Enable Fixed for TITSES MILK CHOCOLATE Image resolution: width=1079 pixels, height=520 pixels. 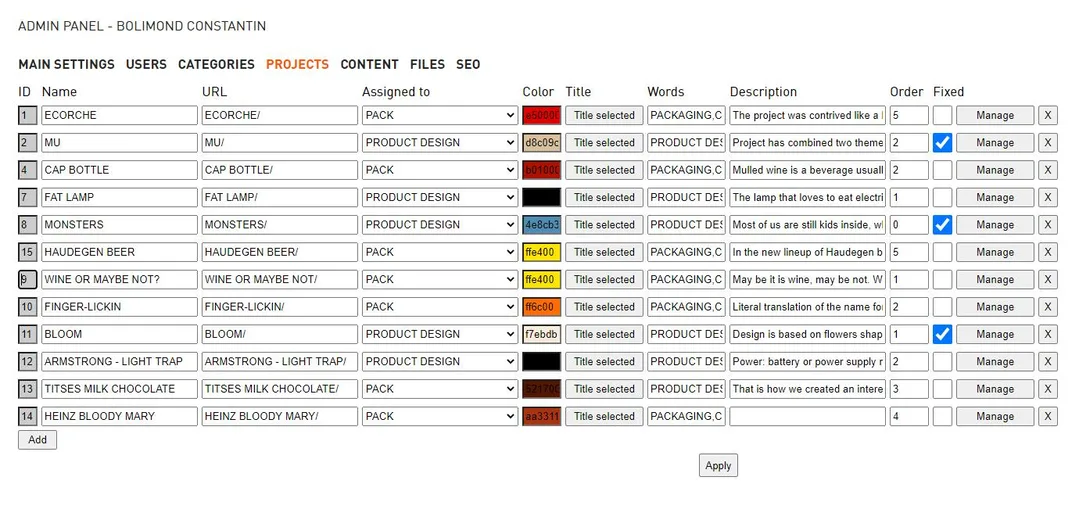[943, 389]
